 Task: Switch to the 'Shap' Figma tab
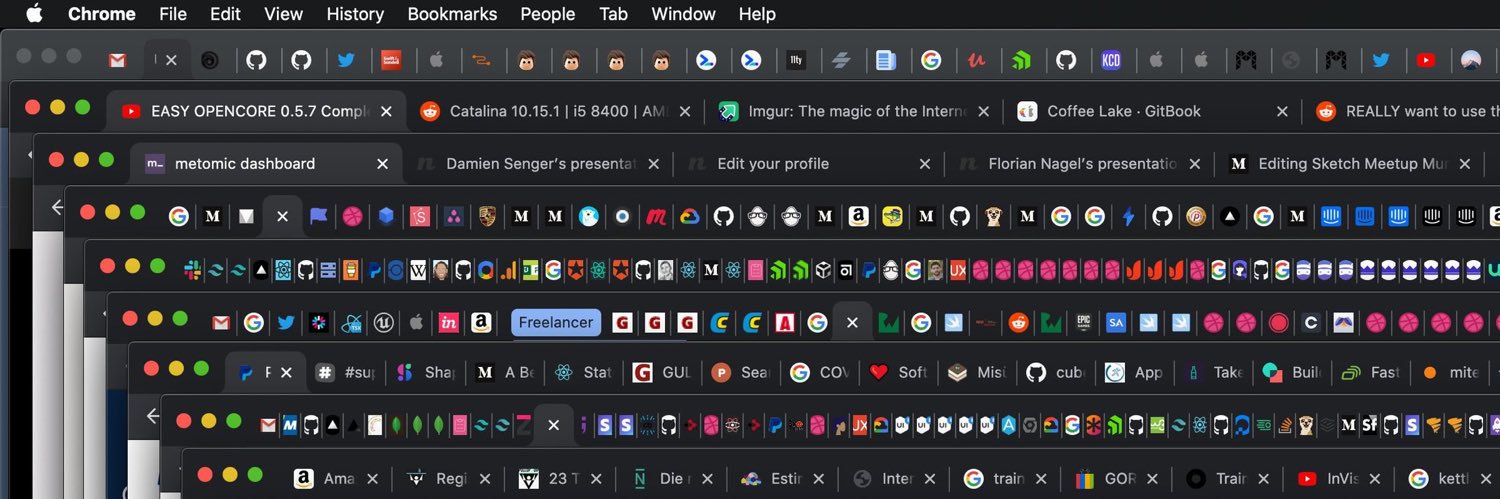427,372
